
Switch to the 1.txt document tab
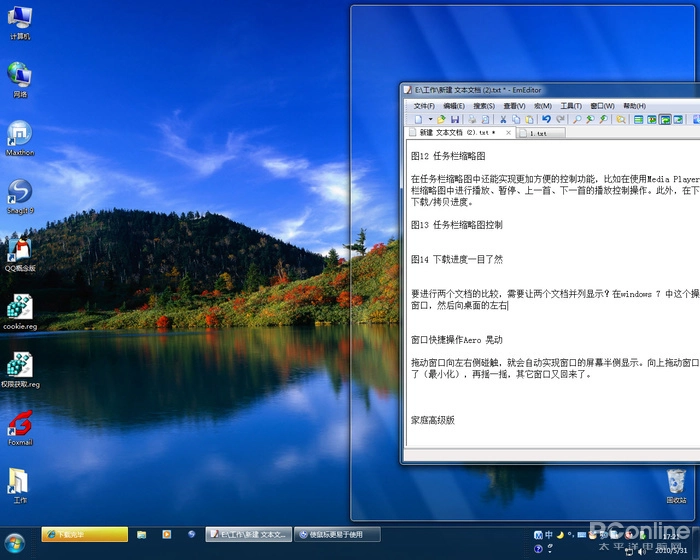538,133
